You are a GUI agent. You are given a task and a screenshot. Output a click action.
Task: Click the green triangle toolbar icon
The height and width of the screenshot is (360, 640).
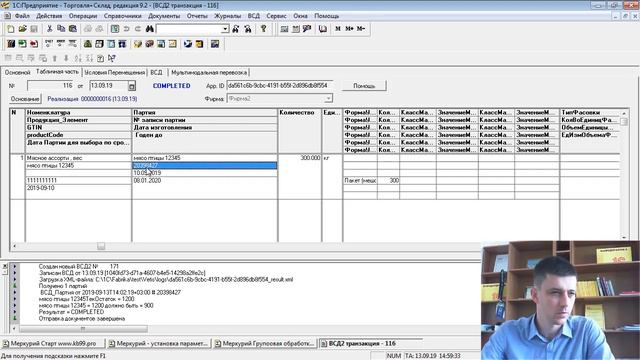click(88, 44)
